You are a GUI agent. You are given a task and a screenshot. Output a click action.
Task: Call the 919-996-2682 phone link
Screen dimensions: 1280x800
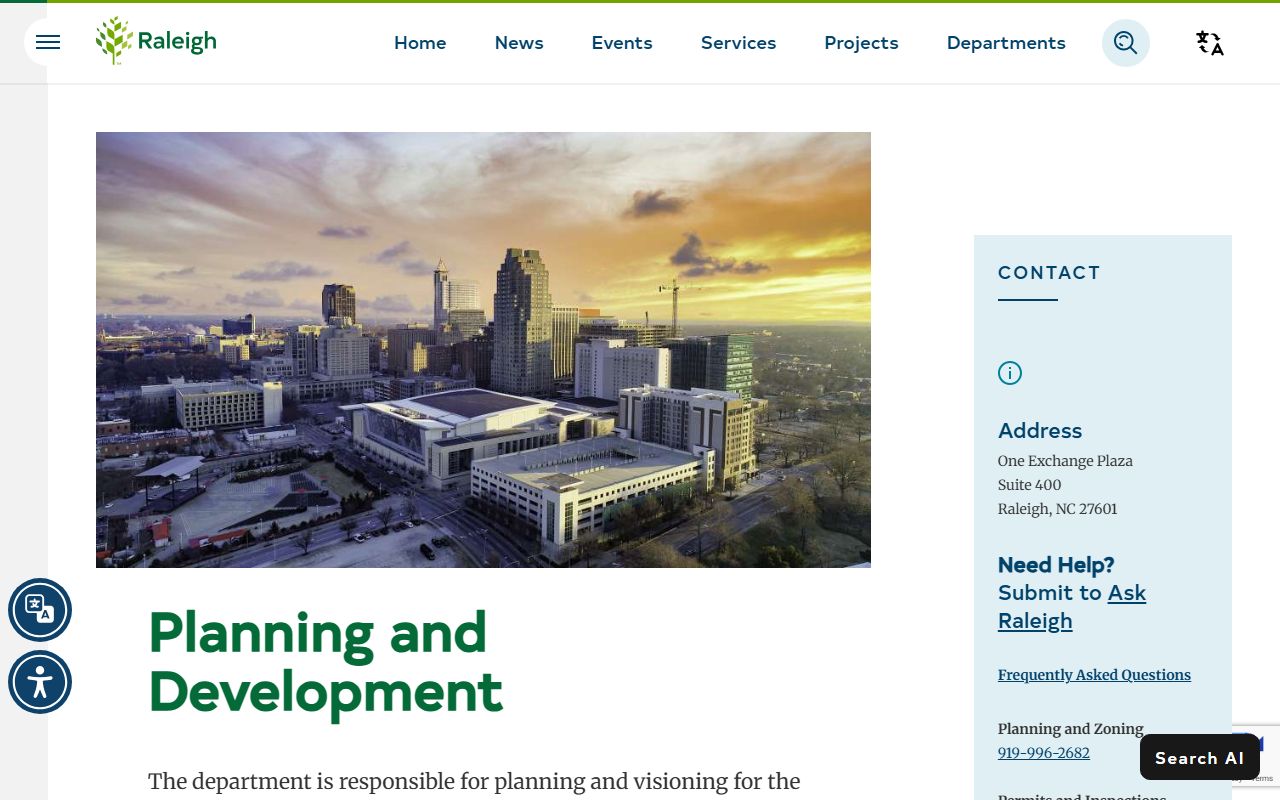pyautogui.click(x=1044, y=753)
